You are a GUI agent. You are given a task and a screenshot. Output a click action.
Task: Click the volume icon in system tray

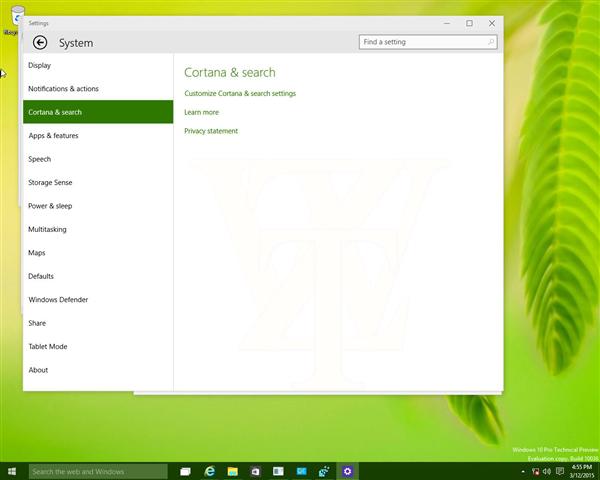click(547, 471)
